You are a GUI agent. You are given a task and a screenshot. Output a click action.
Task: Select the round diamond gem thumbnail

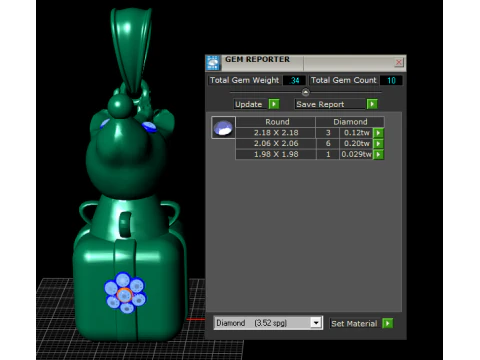[x=223, y=128]
